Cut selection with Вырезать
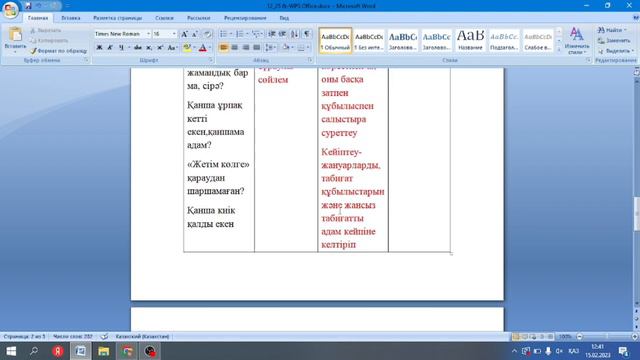This screenshot has width=640, height=360. pyautogui.click(x=46, y=31)
